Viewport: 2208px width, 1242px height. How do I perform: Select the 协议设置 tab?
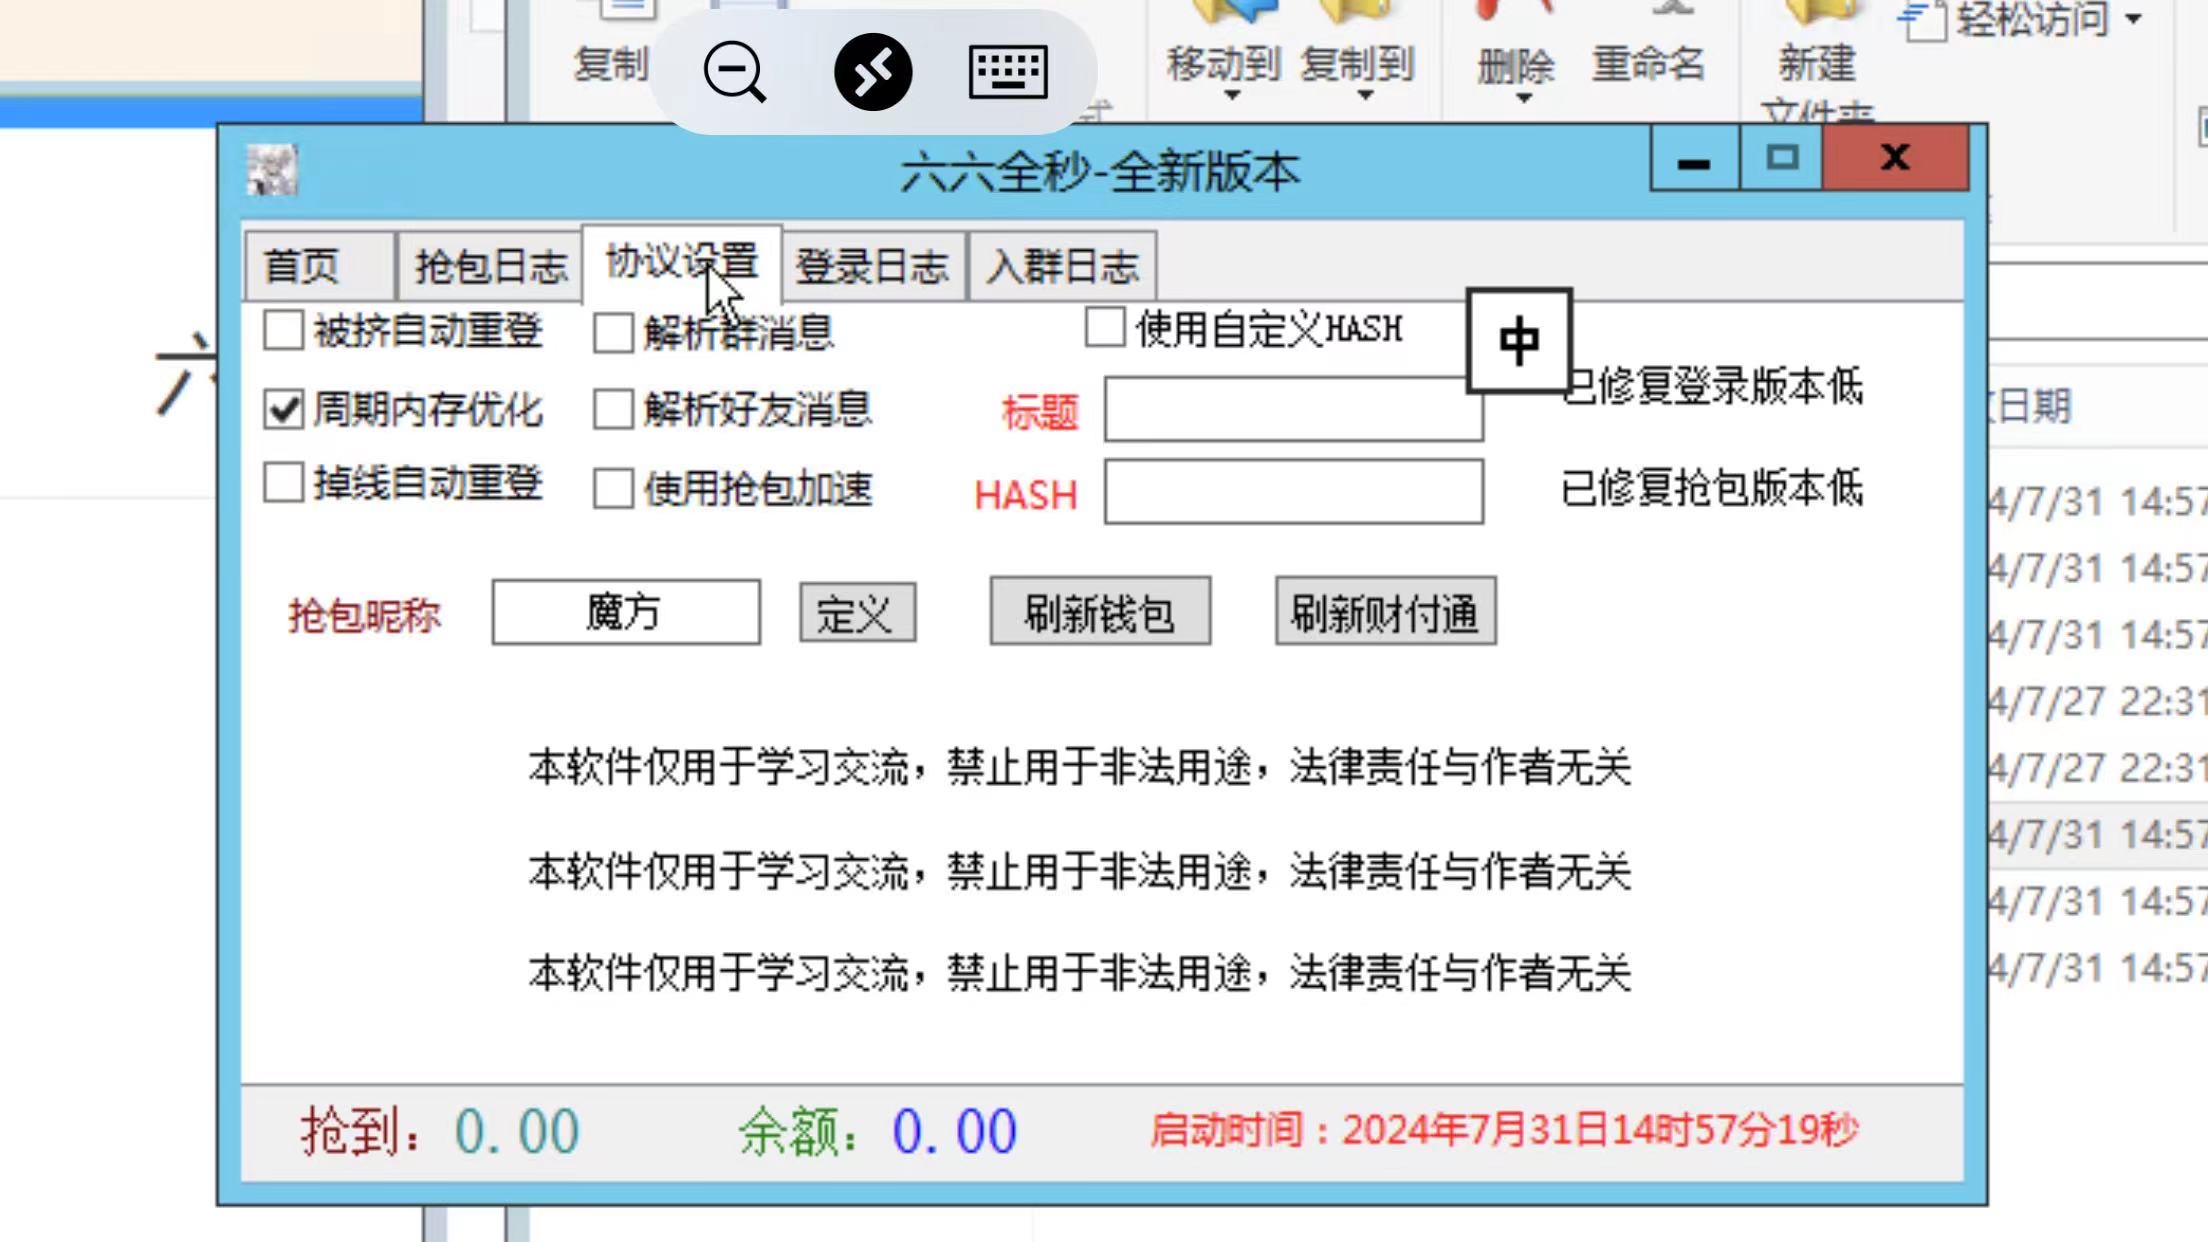pyautogui.click(x=682, y=262)
